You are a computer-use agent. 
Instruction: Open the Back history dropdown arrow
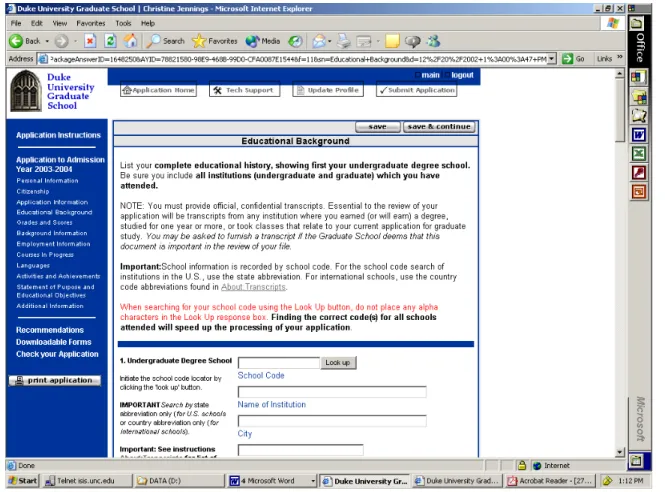tap(47, 41)
